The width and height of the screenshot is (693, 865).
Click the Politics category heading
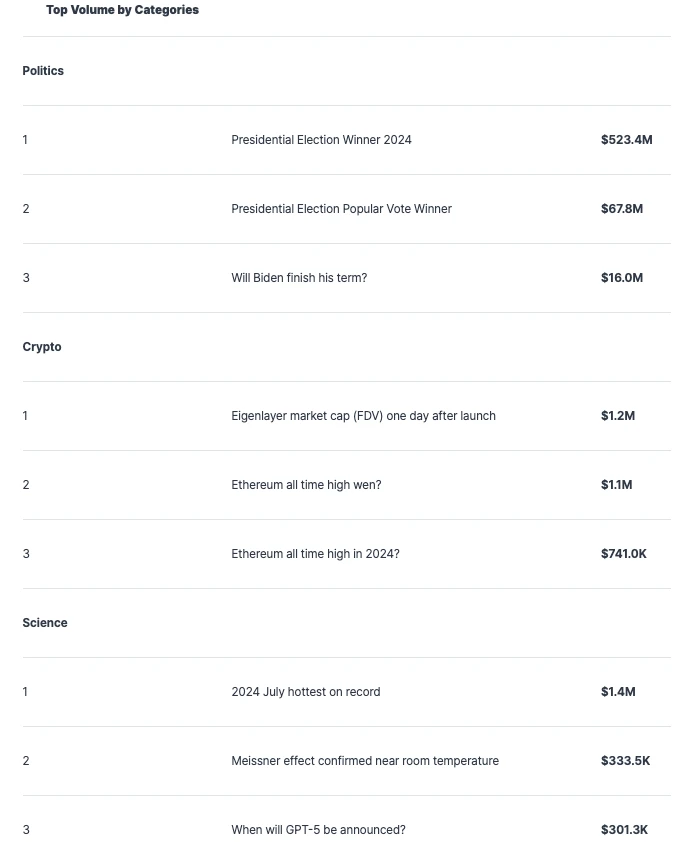point(43,71)
